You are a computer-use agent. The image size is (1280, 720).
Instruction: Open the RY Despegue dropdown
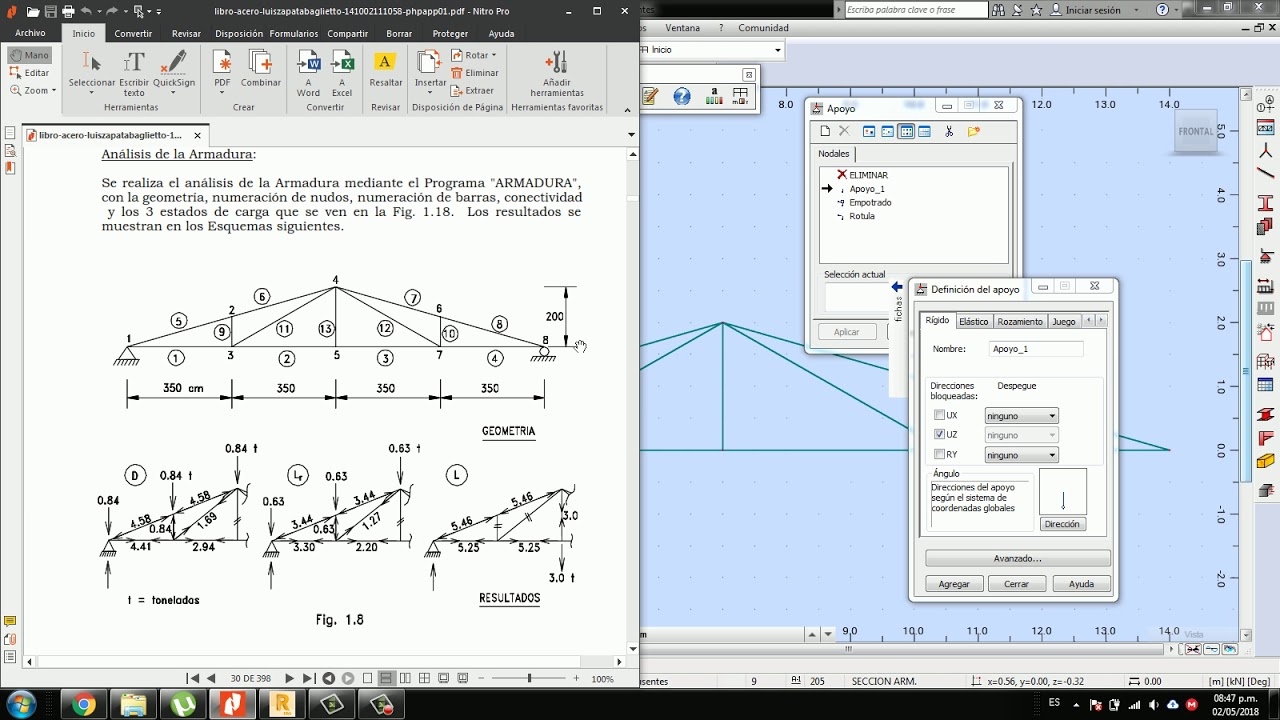1021,455
